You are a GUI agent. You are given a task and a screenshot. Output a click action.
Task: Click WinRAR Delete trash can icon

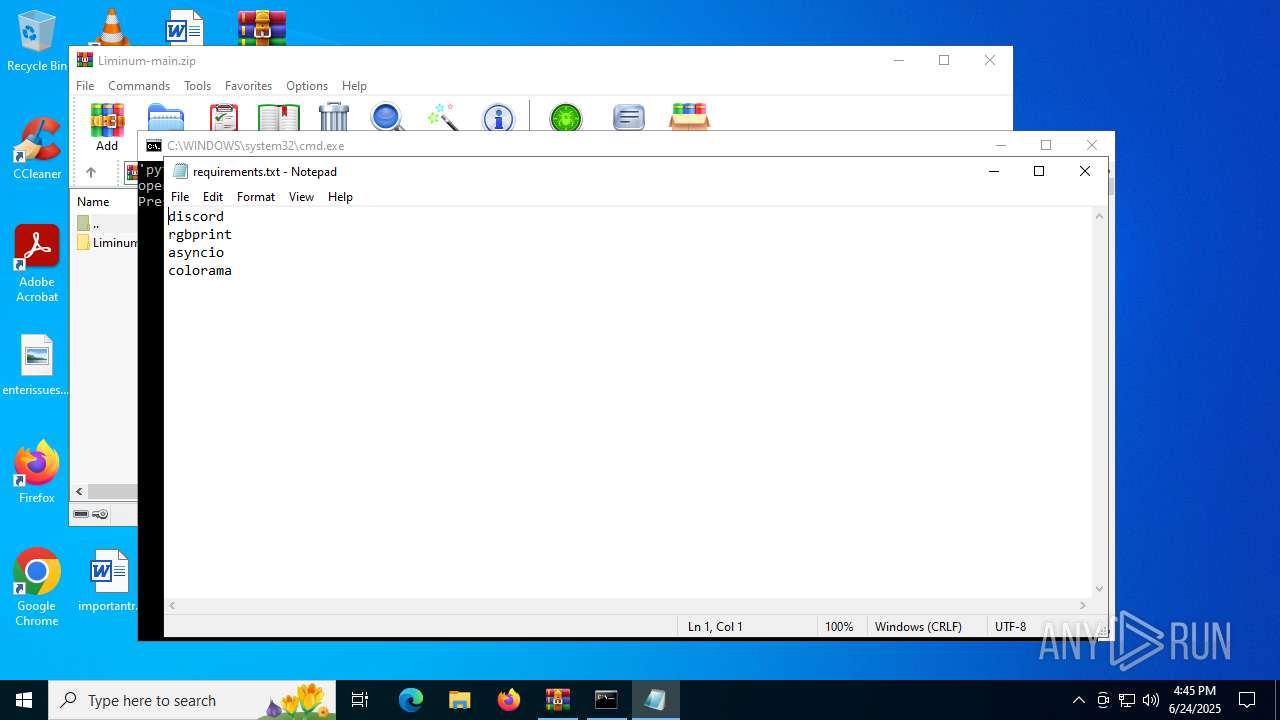coord(334,118)
